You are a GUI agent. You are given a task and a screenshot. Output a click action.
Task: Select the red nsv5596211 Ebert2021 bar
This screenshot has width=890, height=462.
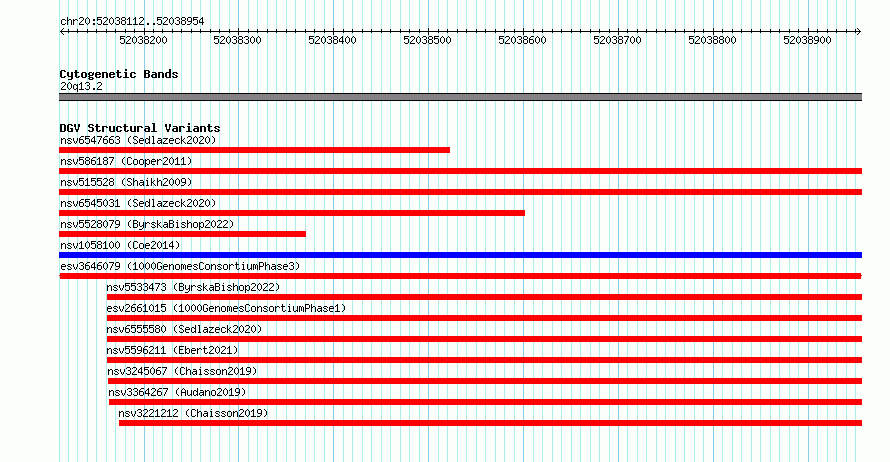(x=484, y=360)
